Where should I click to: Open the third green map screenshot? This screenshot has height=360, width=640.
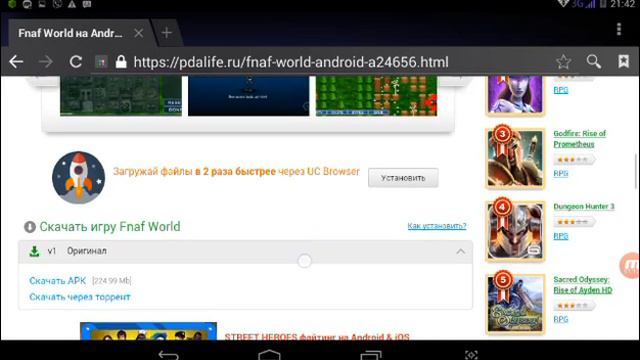click(x=376, y=96)
